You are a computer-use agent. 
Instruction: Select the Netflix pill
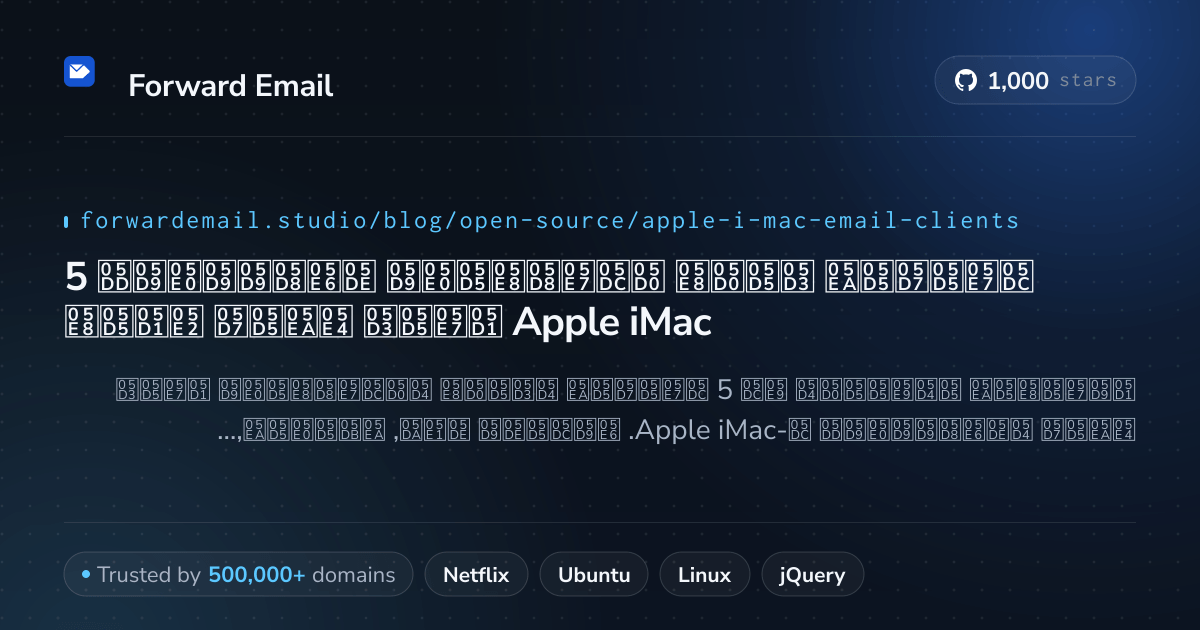pos(476,575)
